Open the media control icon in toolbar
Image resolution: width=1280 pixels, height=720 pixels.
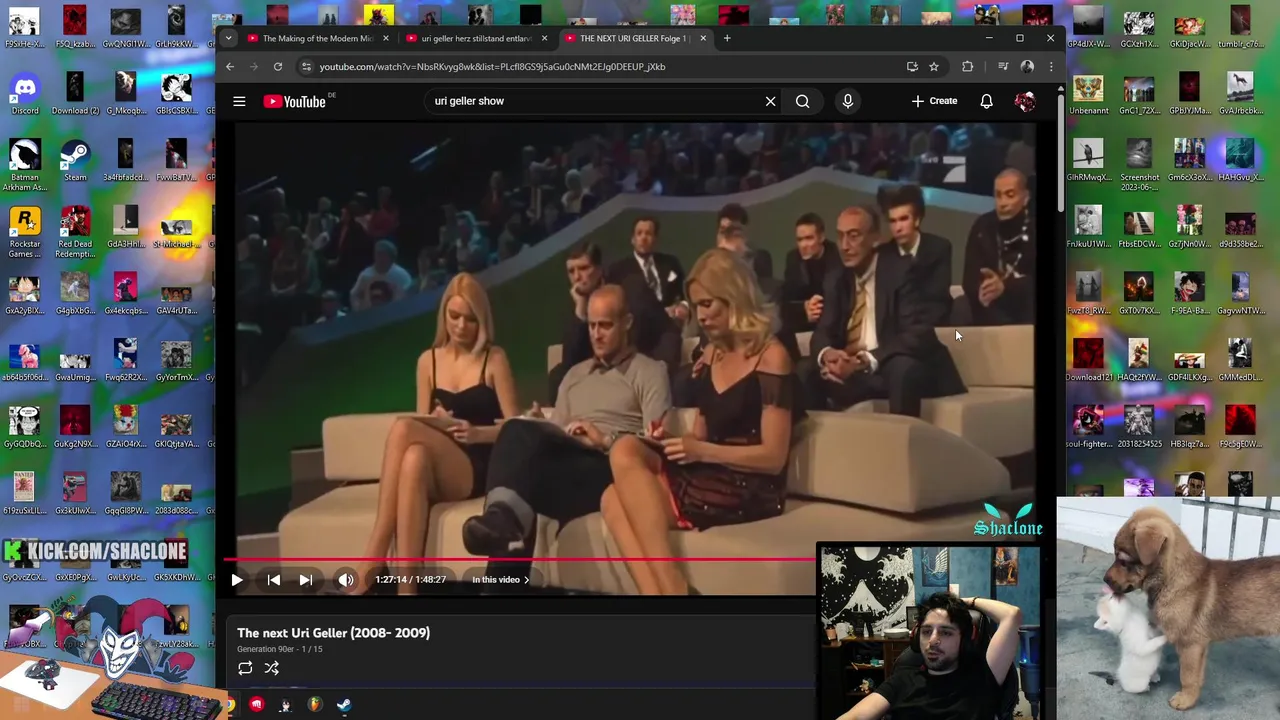pyautogui.click(x=1003, y=67)
